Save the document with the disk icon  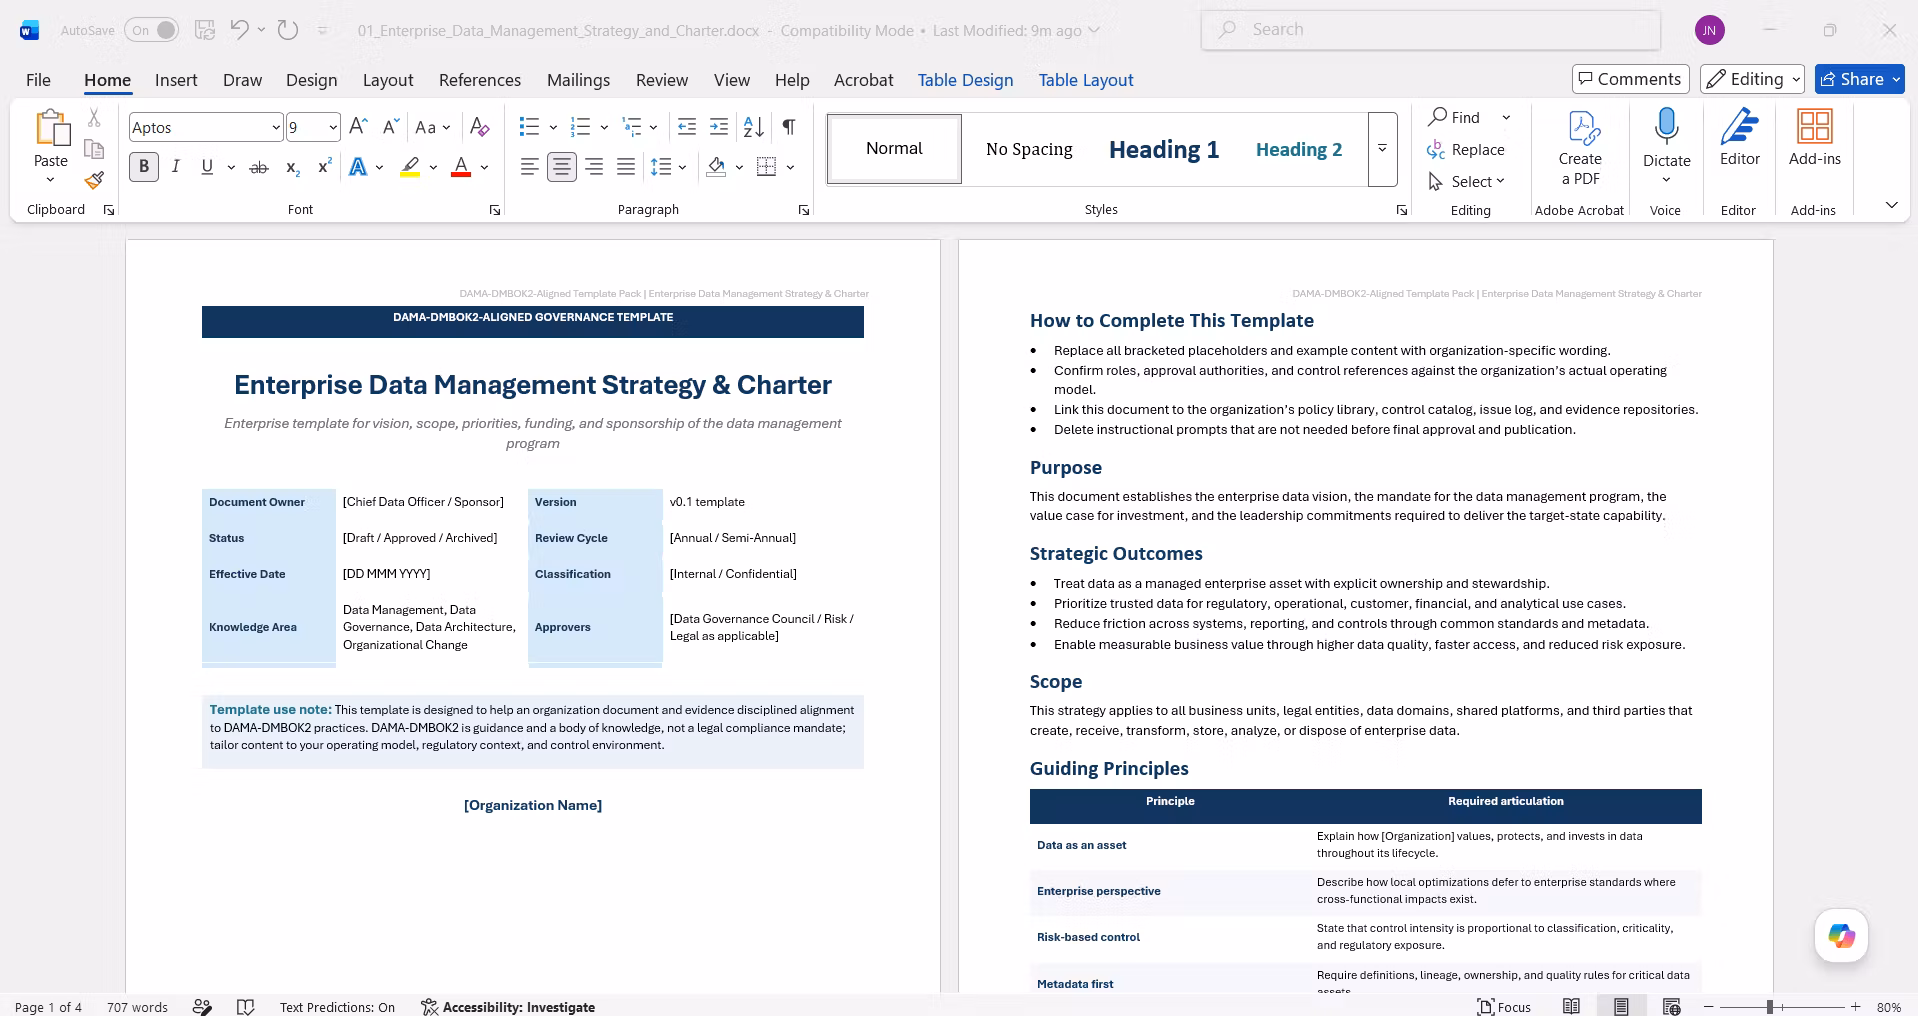[x=204, y=30]
